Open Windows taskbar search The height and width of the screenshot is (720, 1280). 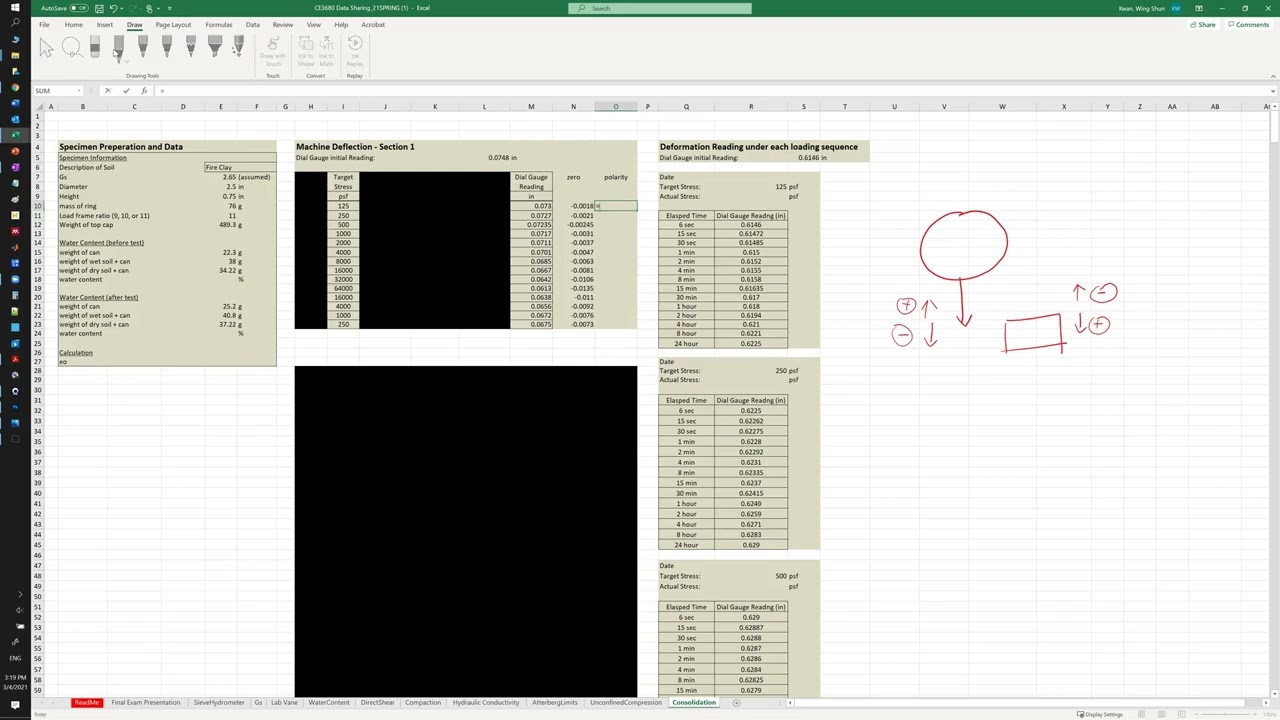click(15, 22)
